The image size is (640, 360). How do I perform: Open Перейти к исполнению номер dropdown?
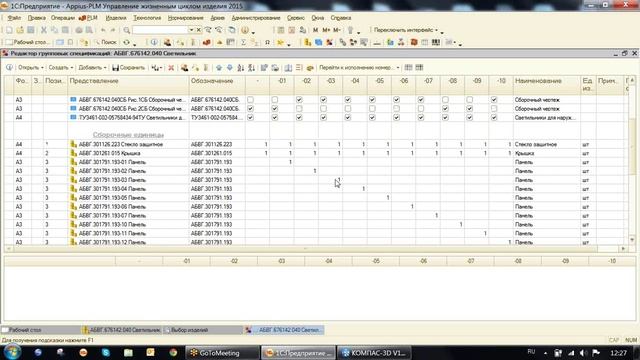398,68
